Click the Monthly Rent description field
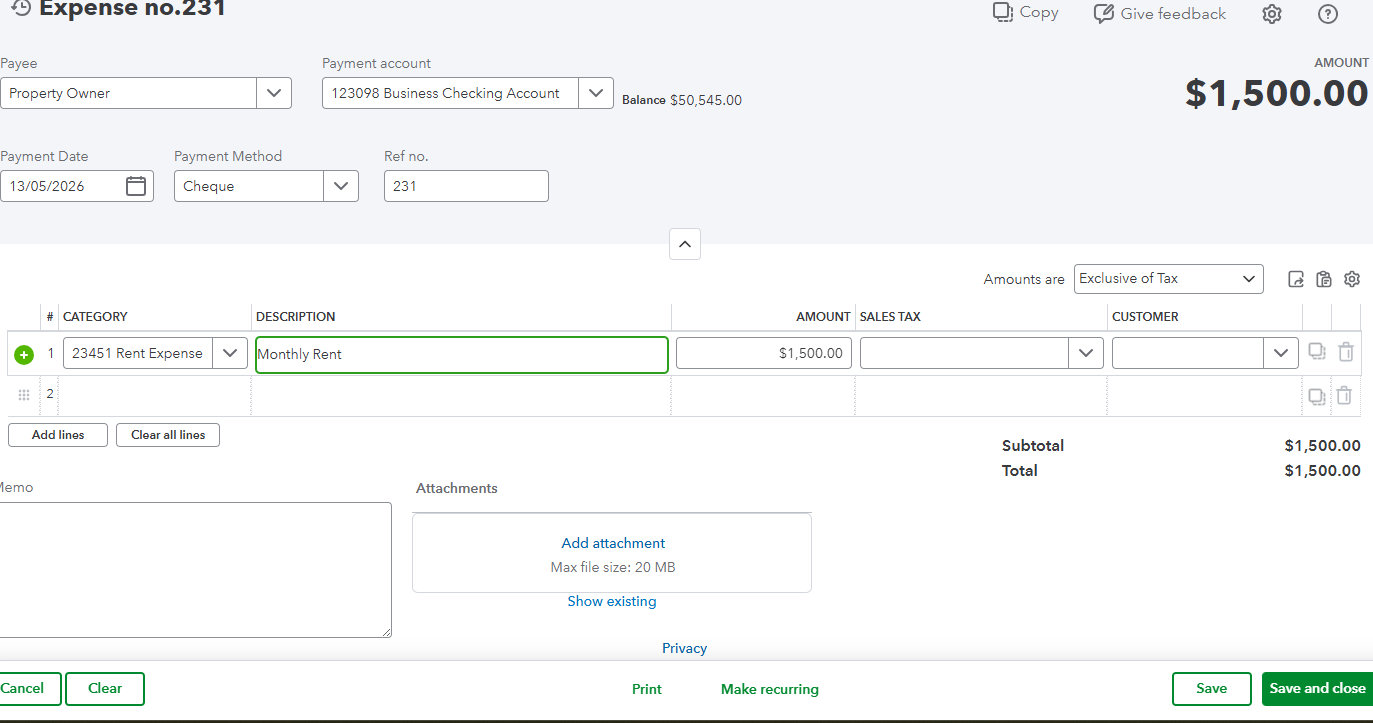 coord(462,354)
